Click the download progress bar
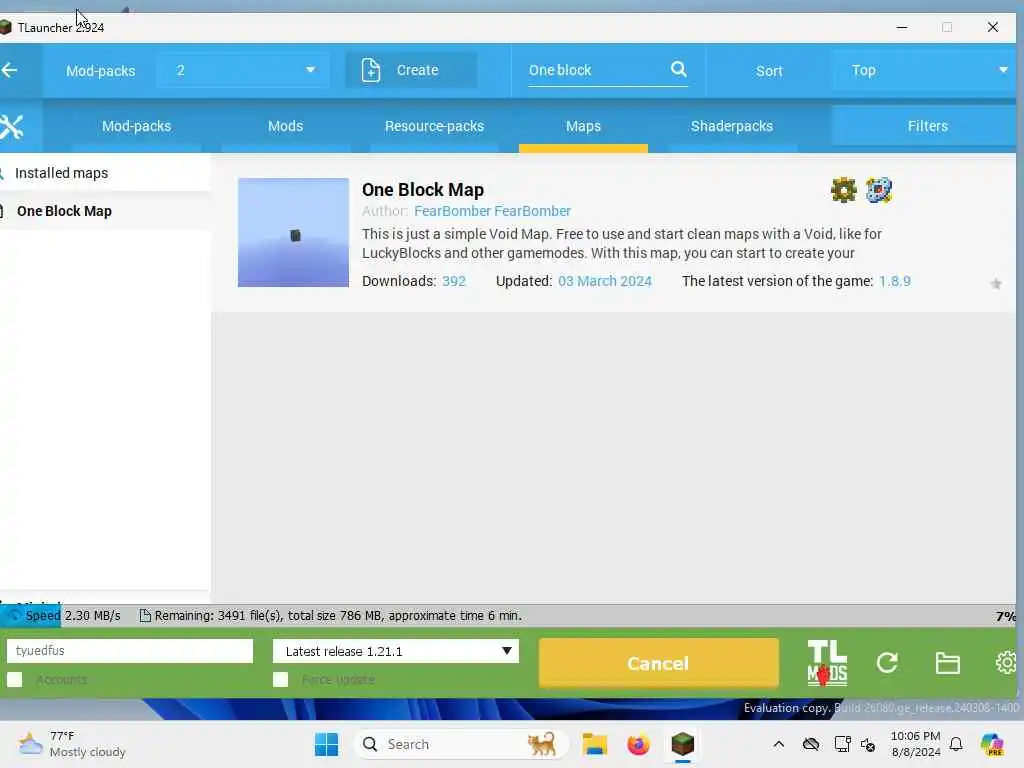Viewport: 1024px width, 768px height. point(508,616)
